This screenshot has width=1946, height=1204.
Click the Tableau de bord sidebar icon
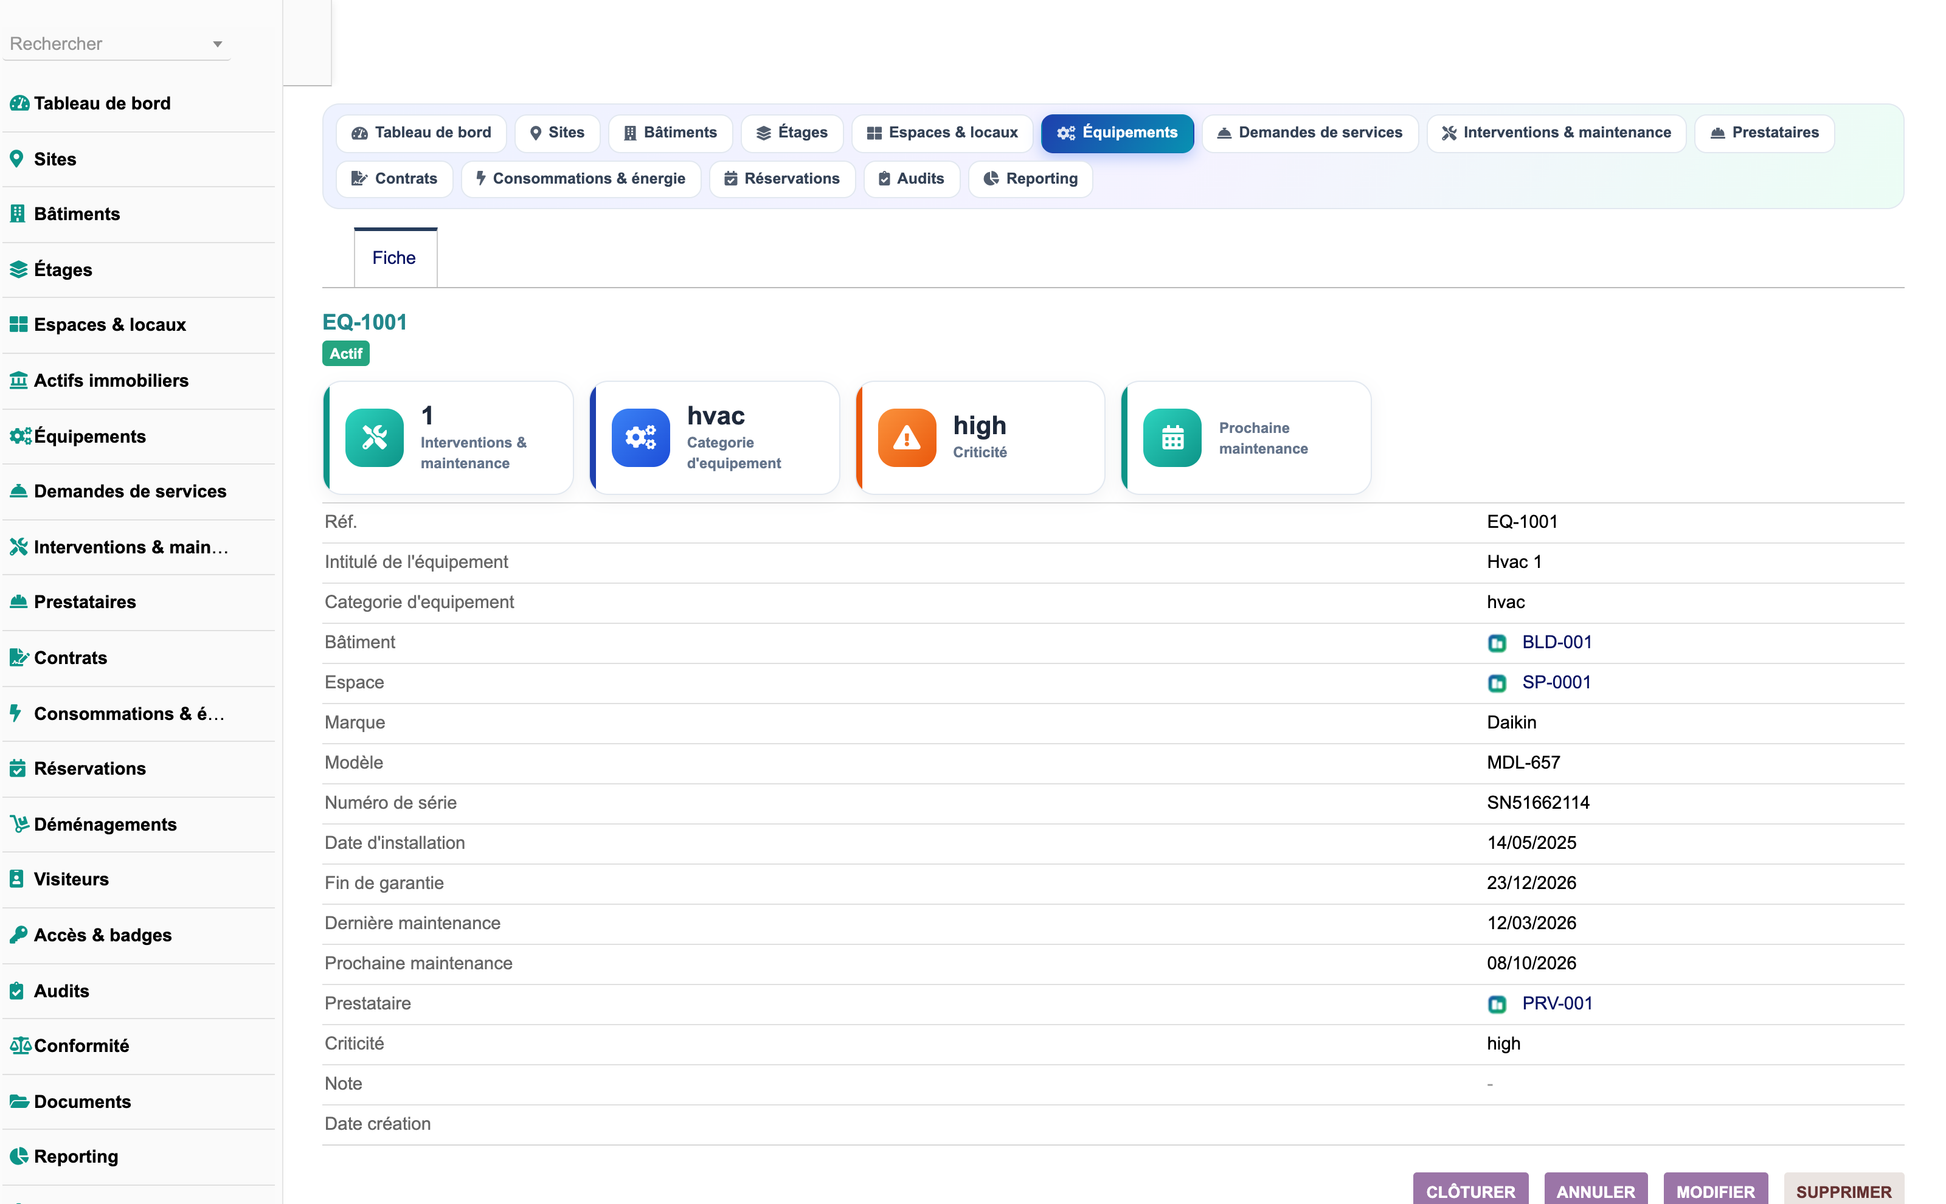(x=19, y=103)
